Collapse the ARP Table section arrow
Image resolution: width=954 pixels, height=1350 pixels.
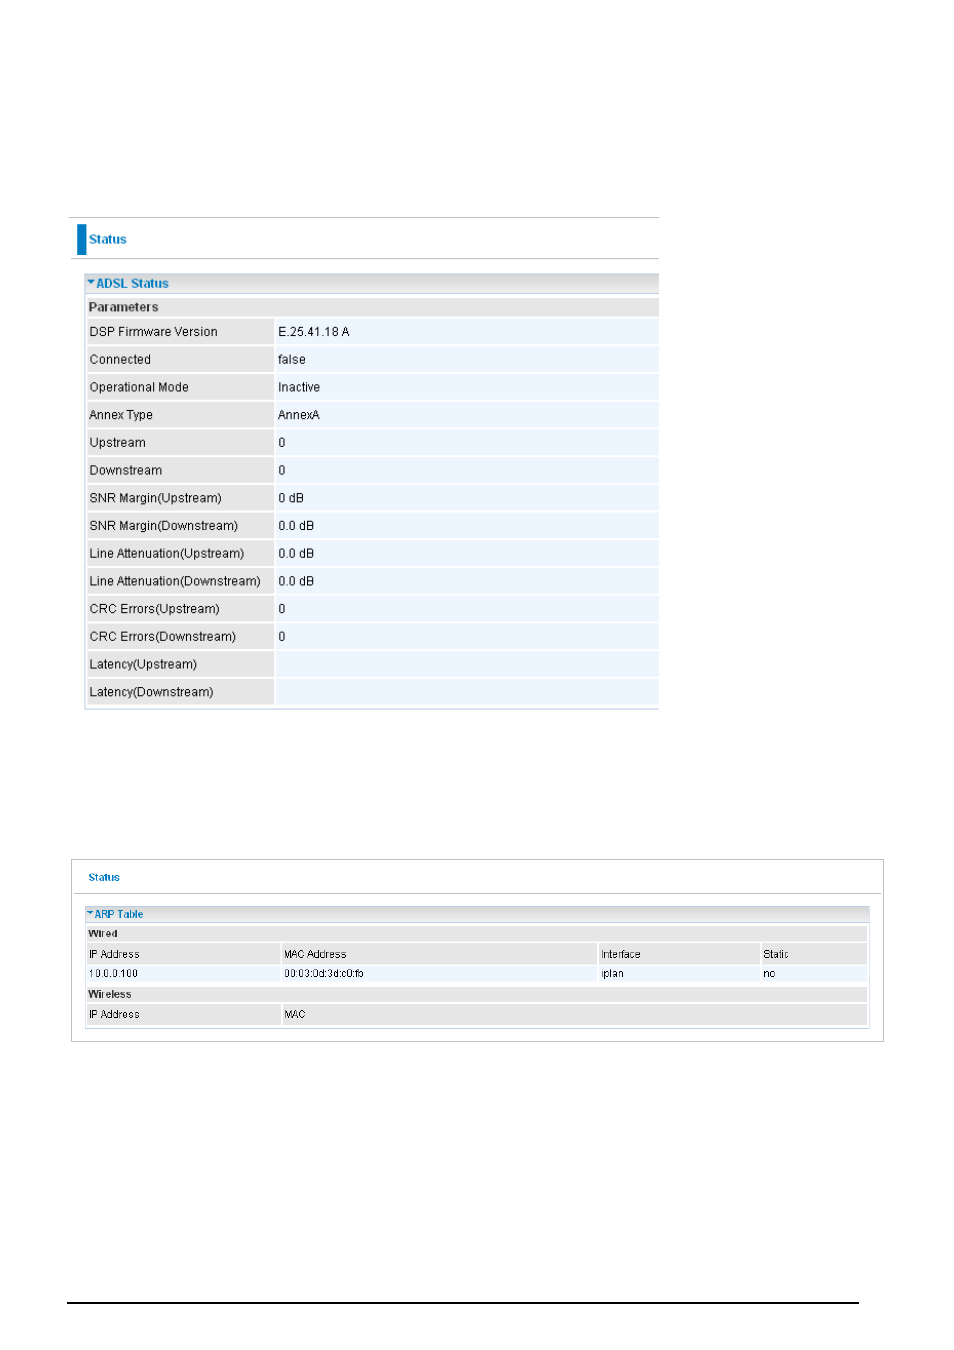(90, 913)
